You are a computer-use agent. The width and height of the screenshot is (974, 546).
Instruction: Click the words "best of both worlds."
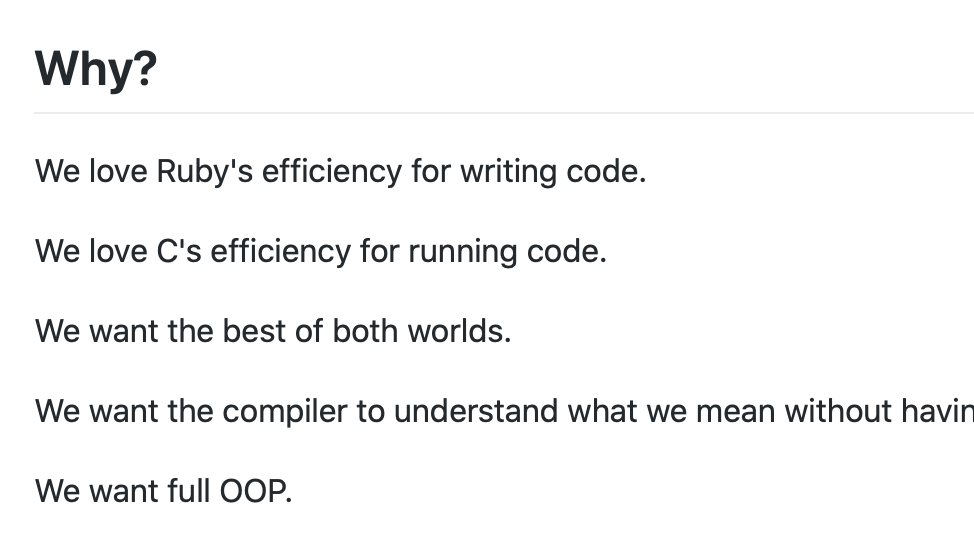click(366, 331)
